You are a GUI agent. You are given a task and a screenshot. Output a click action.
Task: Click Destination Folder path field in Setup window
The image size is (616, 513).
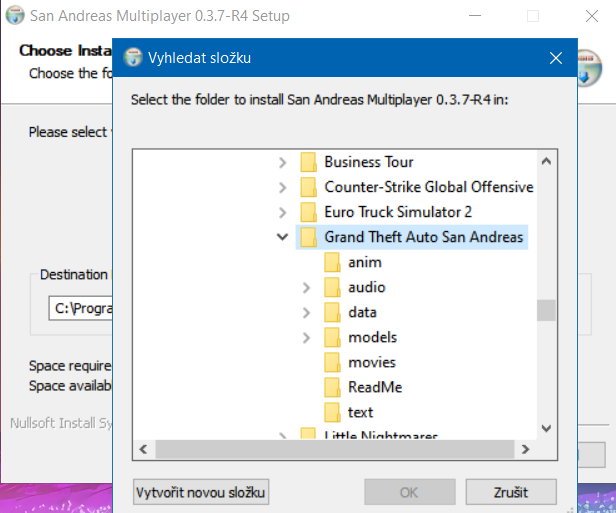[81, 308]
